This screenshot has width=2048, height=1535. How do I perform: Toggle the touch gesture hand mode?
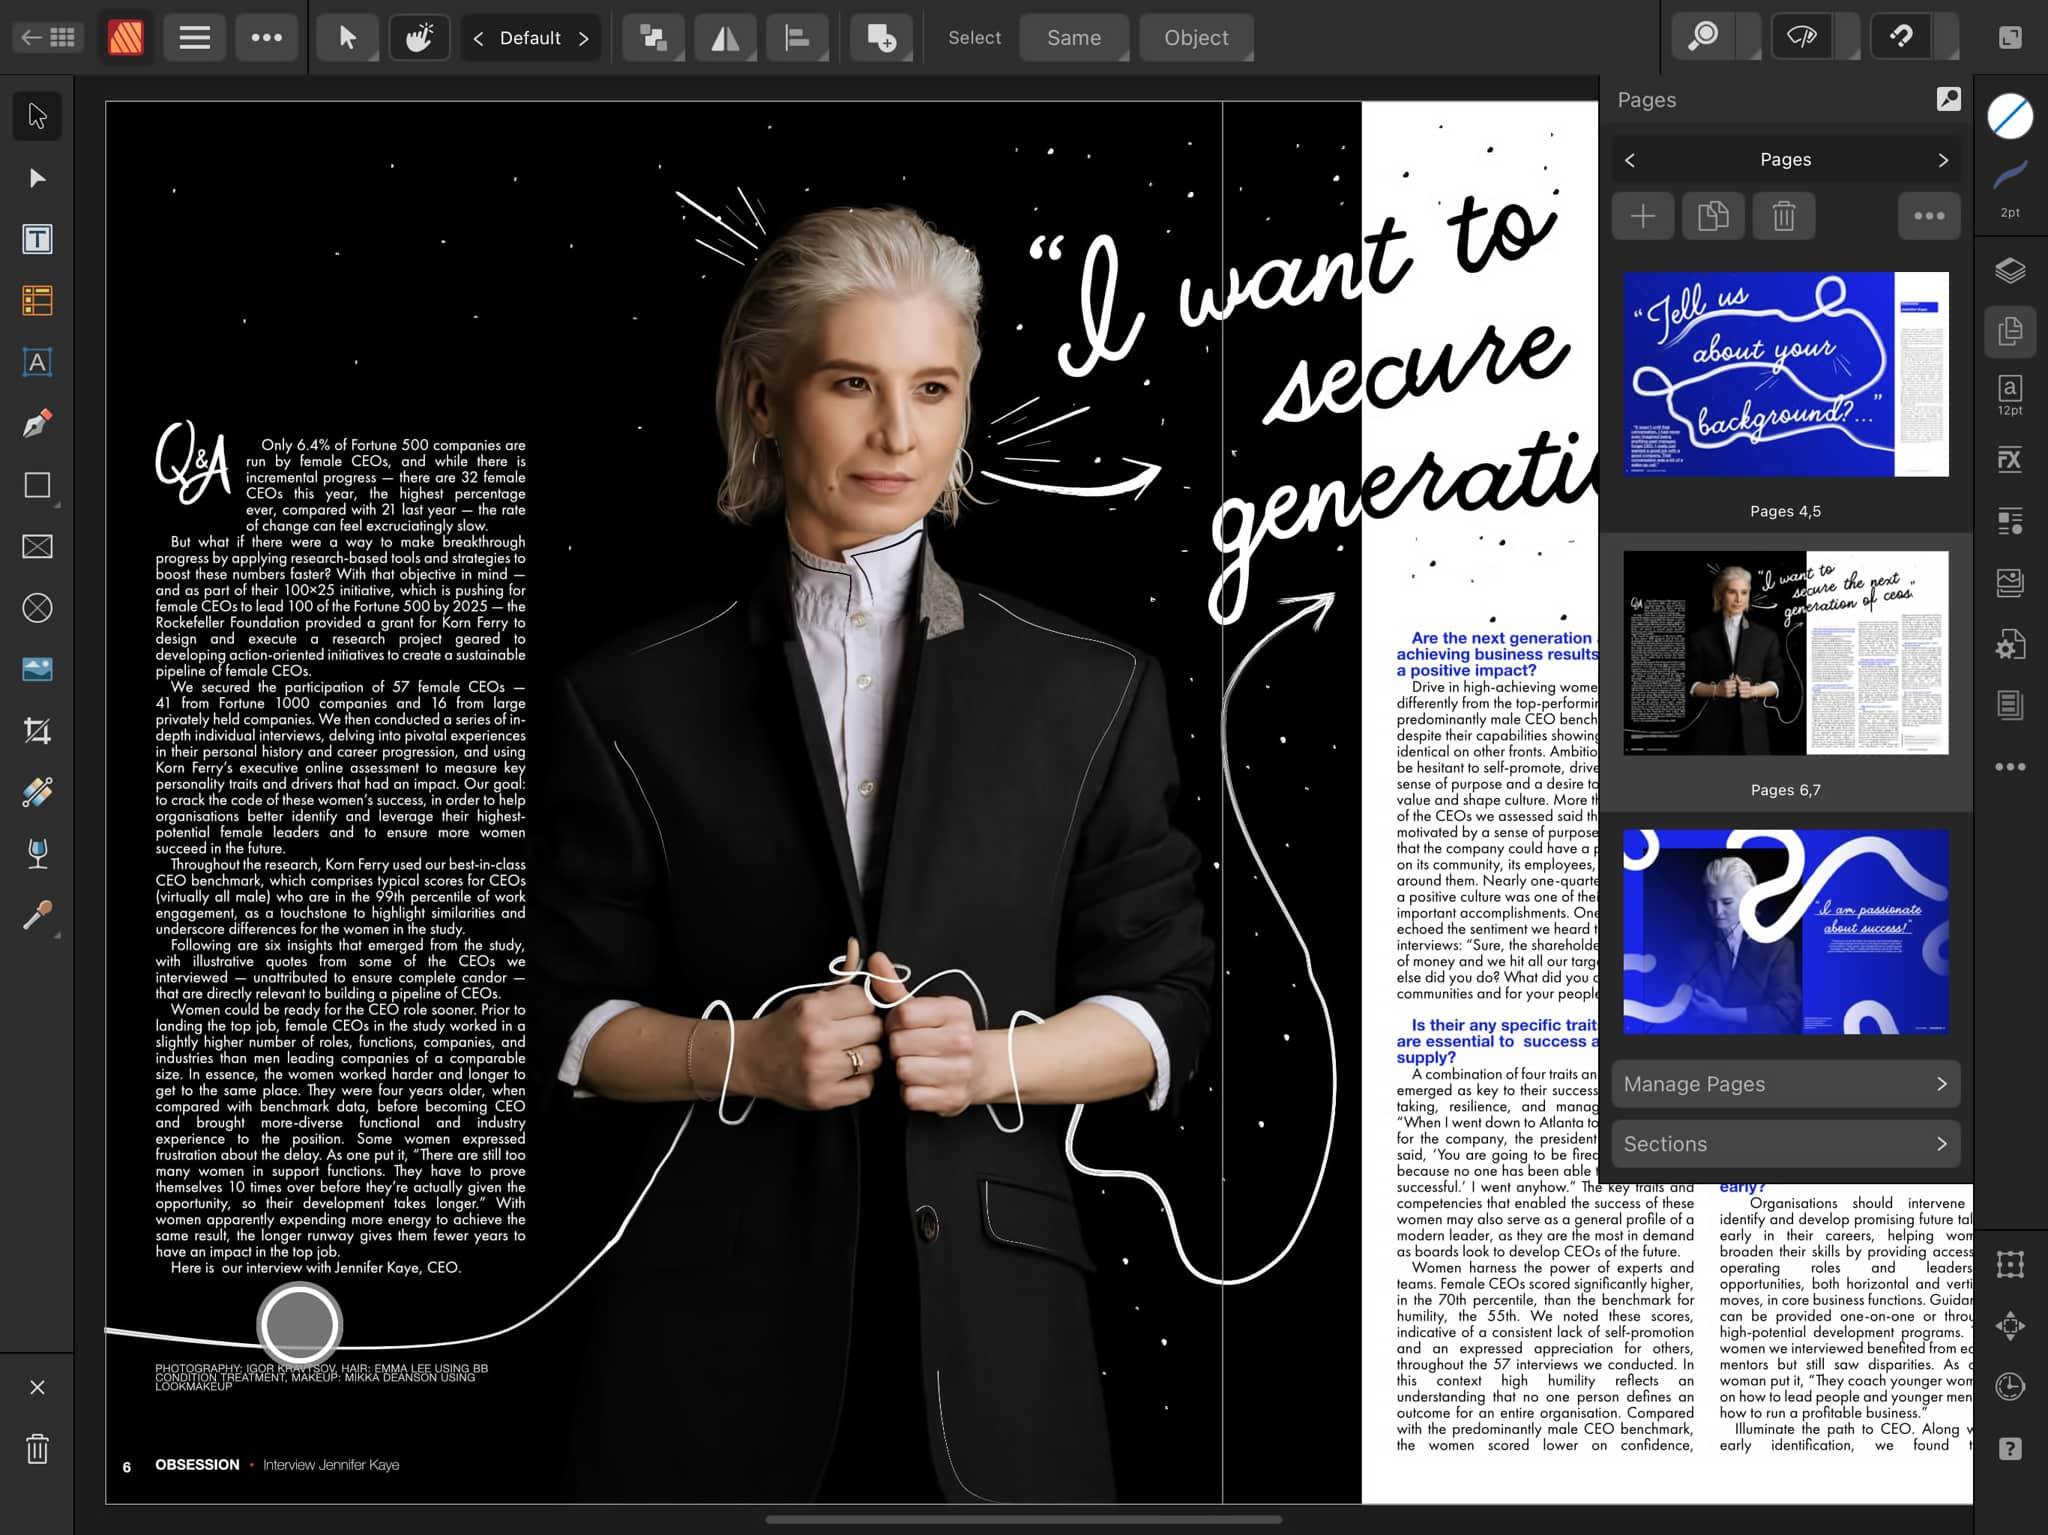click(x=419, y=38)
